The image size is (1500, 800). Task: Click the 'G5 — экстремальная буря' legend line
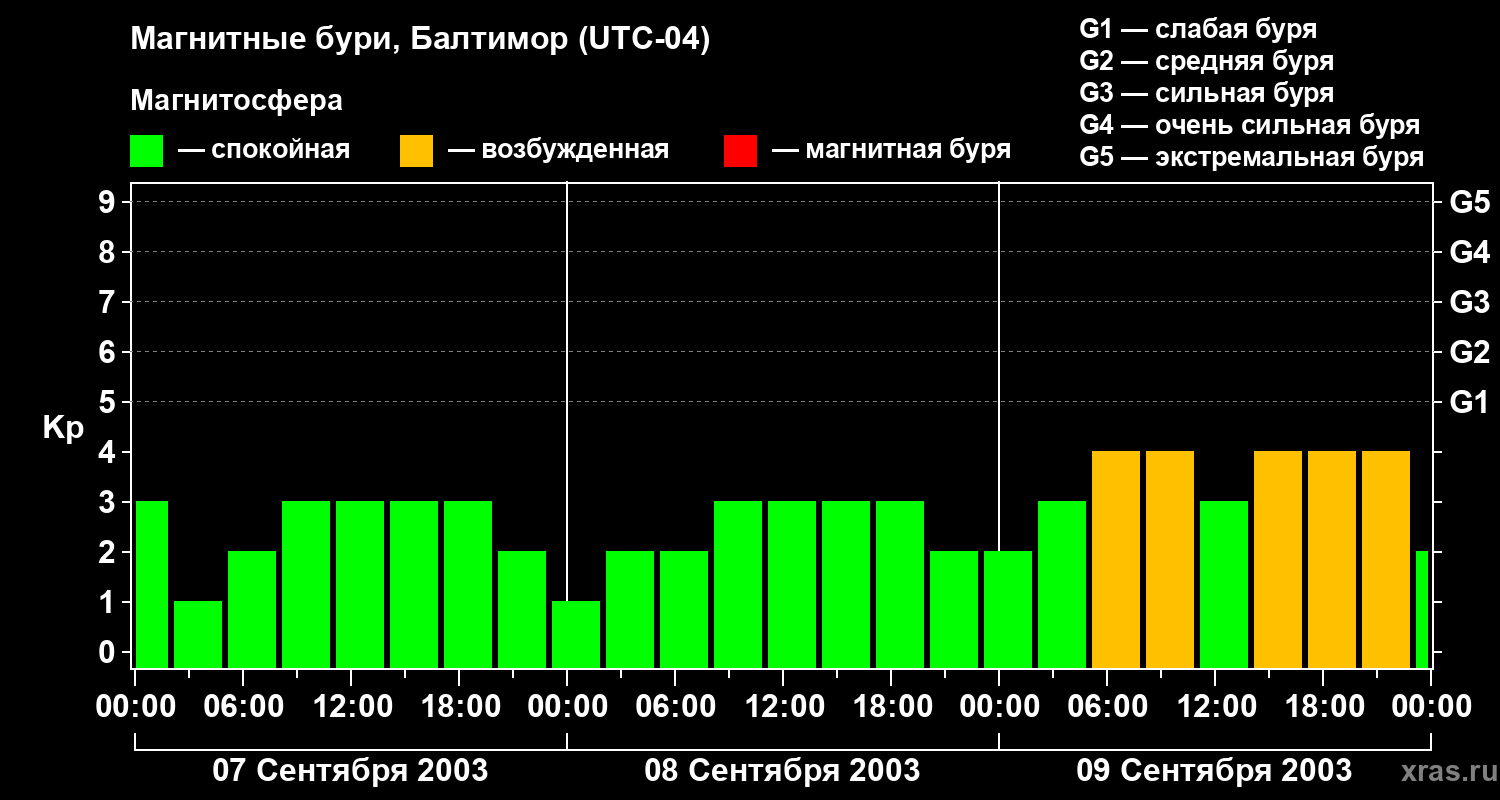click(1251, 157)
